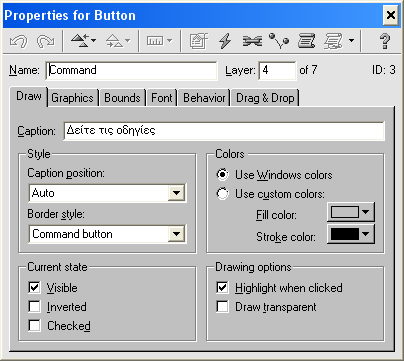
Task: Open the Drag & Drop tab
Action: pyautogui.click(x=265, y=98)
